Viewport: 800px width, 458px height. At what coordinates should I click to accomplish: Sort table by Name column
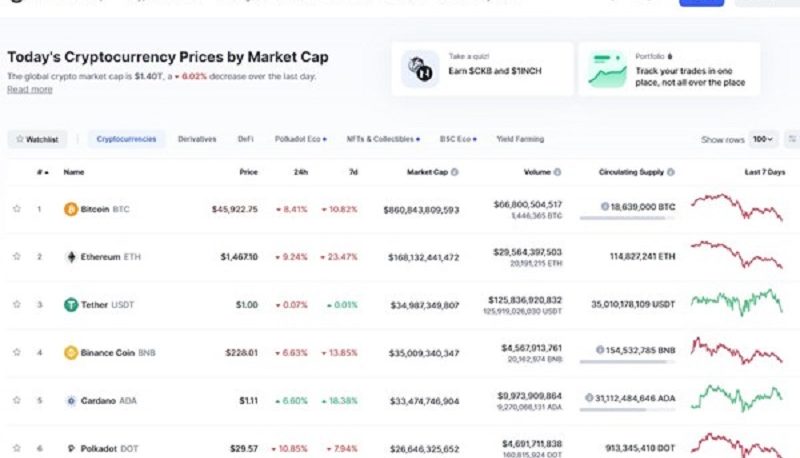(x=74, y=172)
